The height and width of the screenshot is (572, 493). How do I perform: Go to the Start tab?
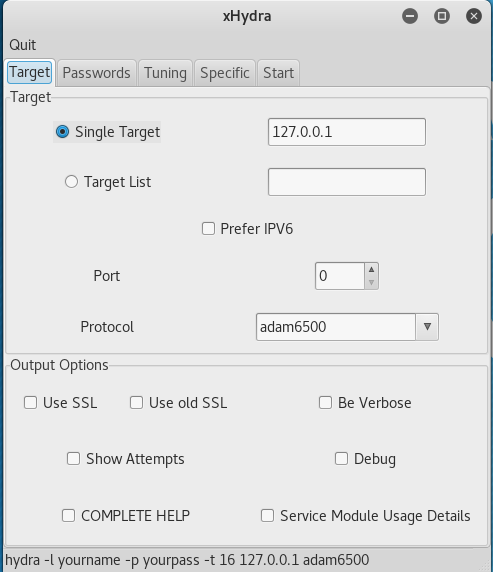[x=278, y=73]
